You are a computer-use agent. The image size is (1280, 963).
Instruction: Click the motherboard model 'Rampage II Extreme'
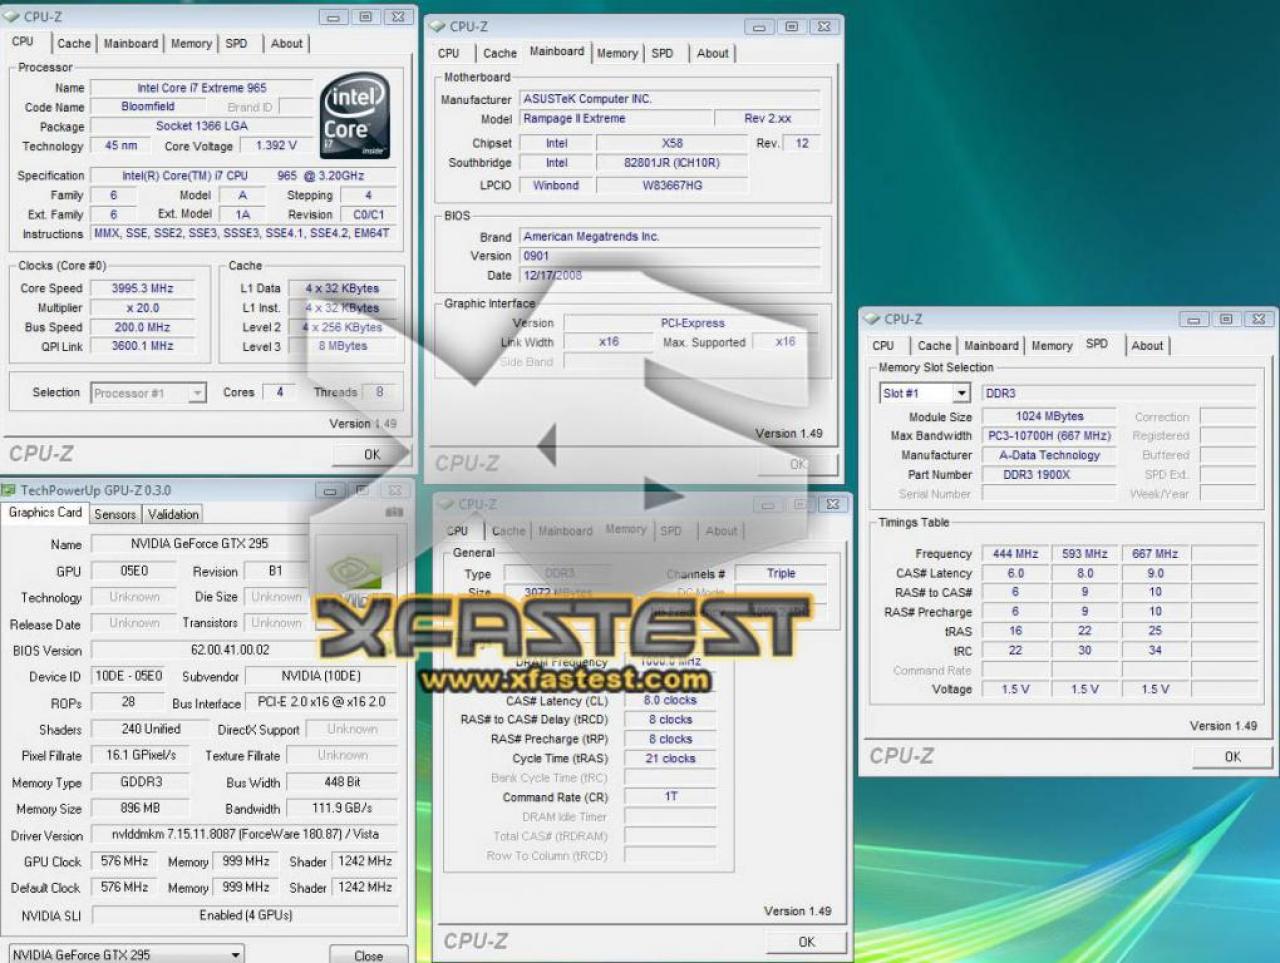click(616, 118)
